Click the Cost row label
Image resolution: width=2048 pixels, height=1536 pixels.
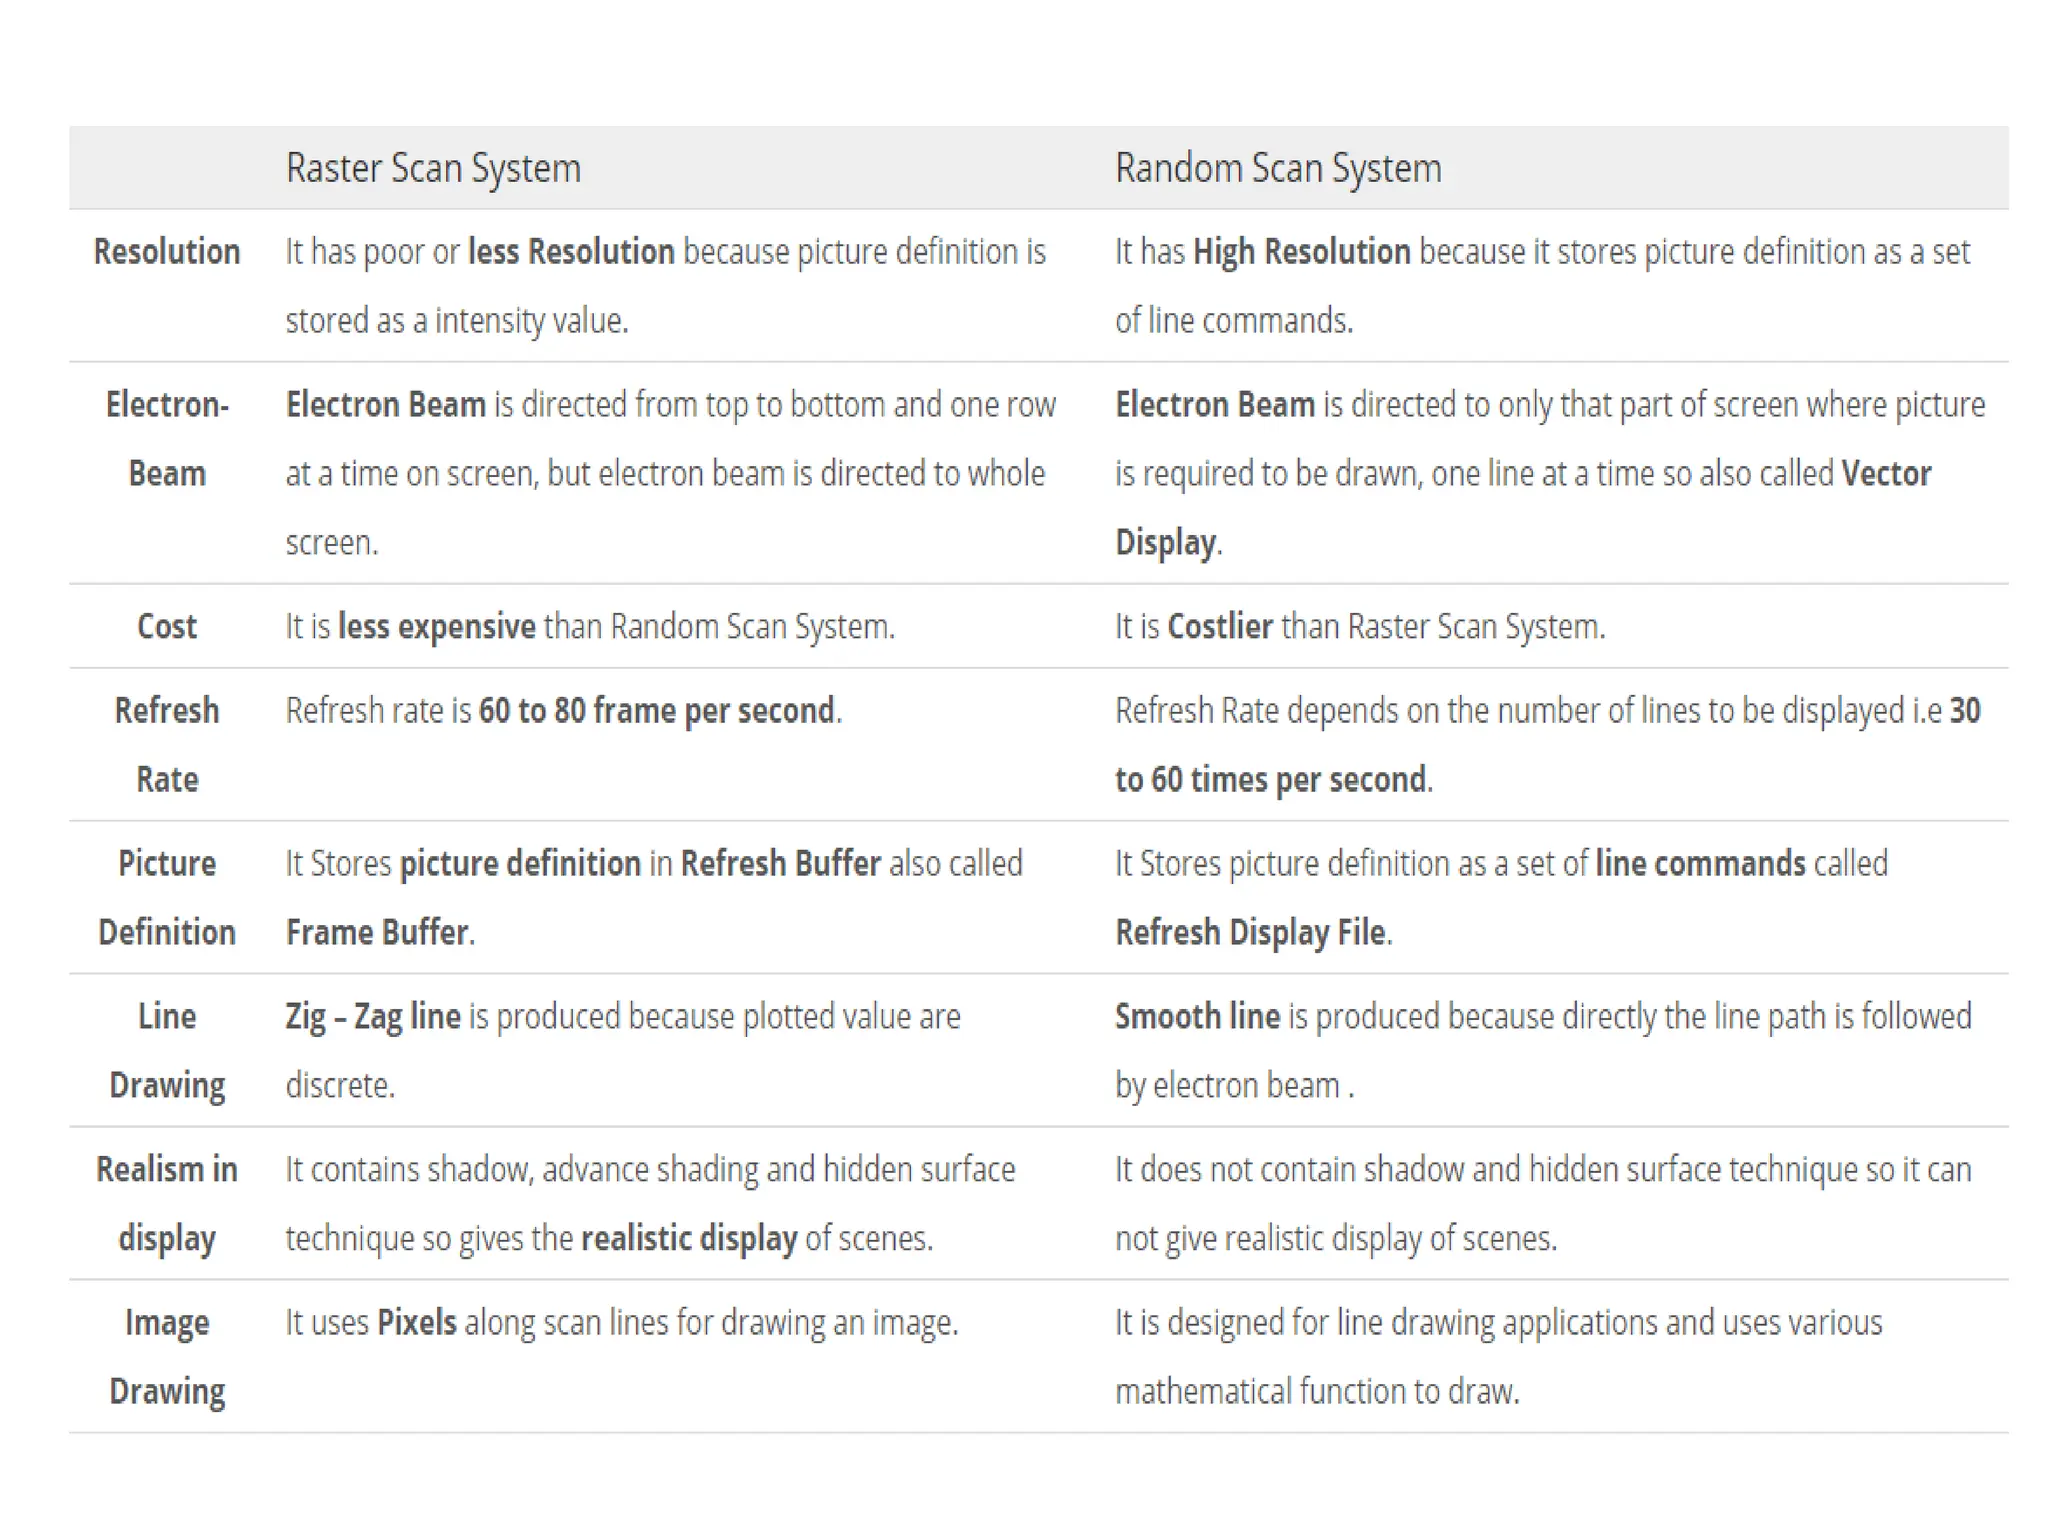167,627
